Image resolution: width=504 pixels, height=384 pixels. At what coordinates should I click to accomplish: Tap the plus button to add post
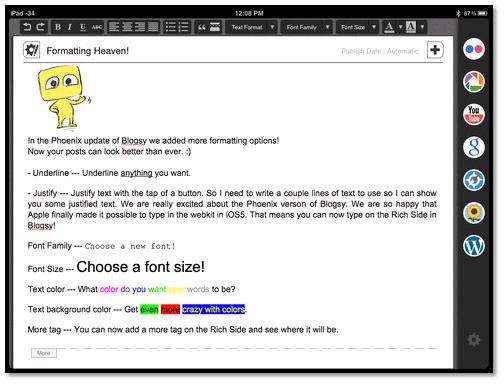coord(435,50)
